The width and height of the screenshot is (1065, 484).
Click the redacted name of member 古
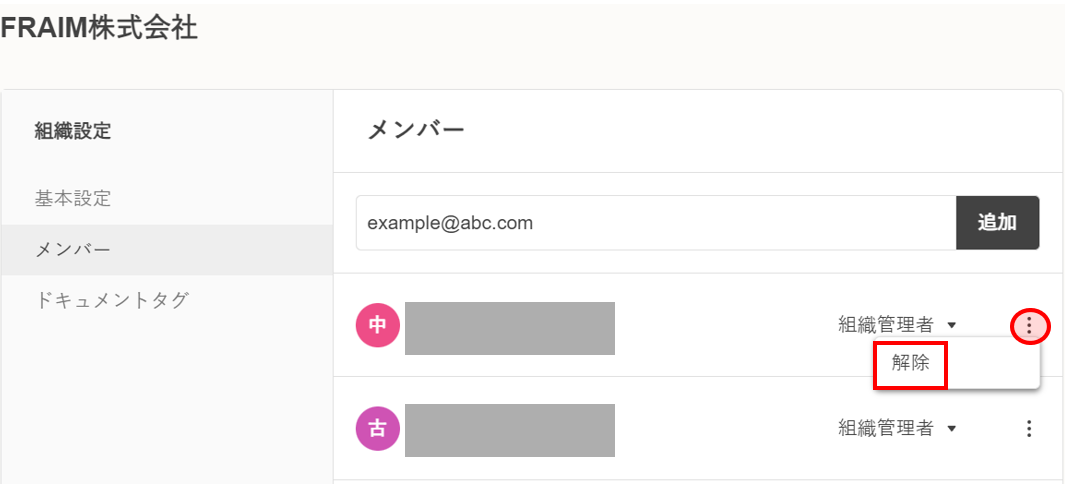click(x=510, y=431)
